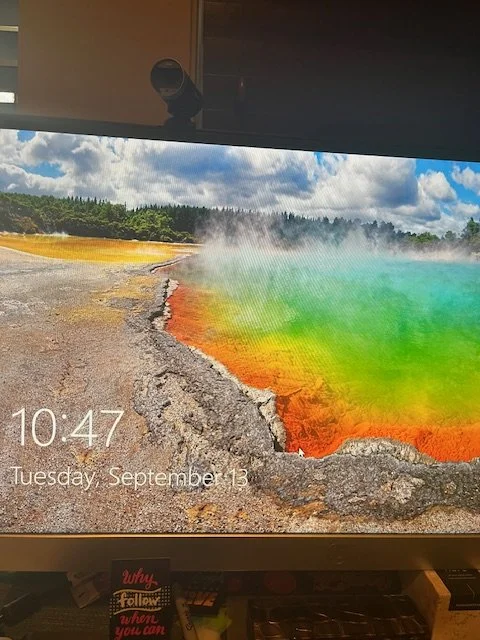The image size is (480, 640).
Task: Click the lock screen wallpaper image
Action: click(x=240, y=331)
